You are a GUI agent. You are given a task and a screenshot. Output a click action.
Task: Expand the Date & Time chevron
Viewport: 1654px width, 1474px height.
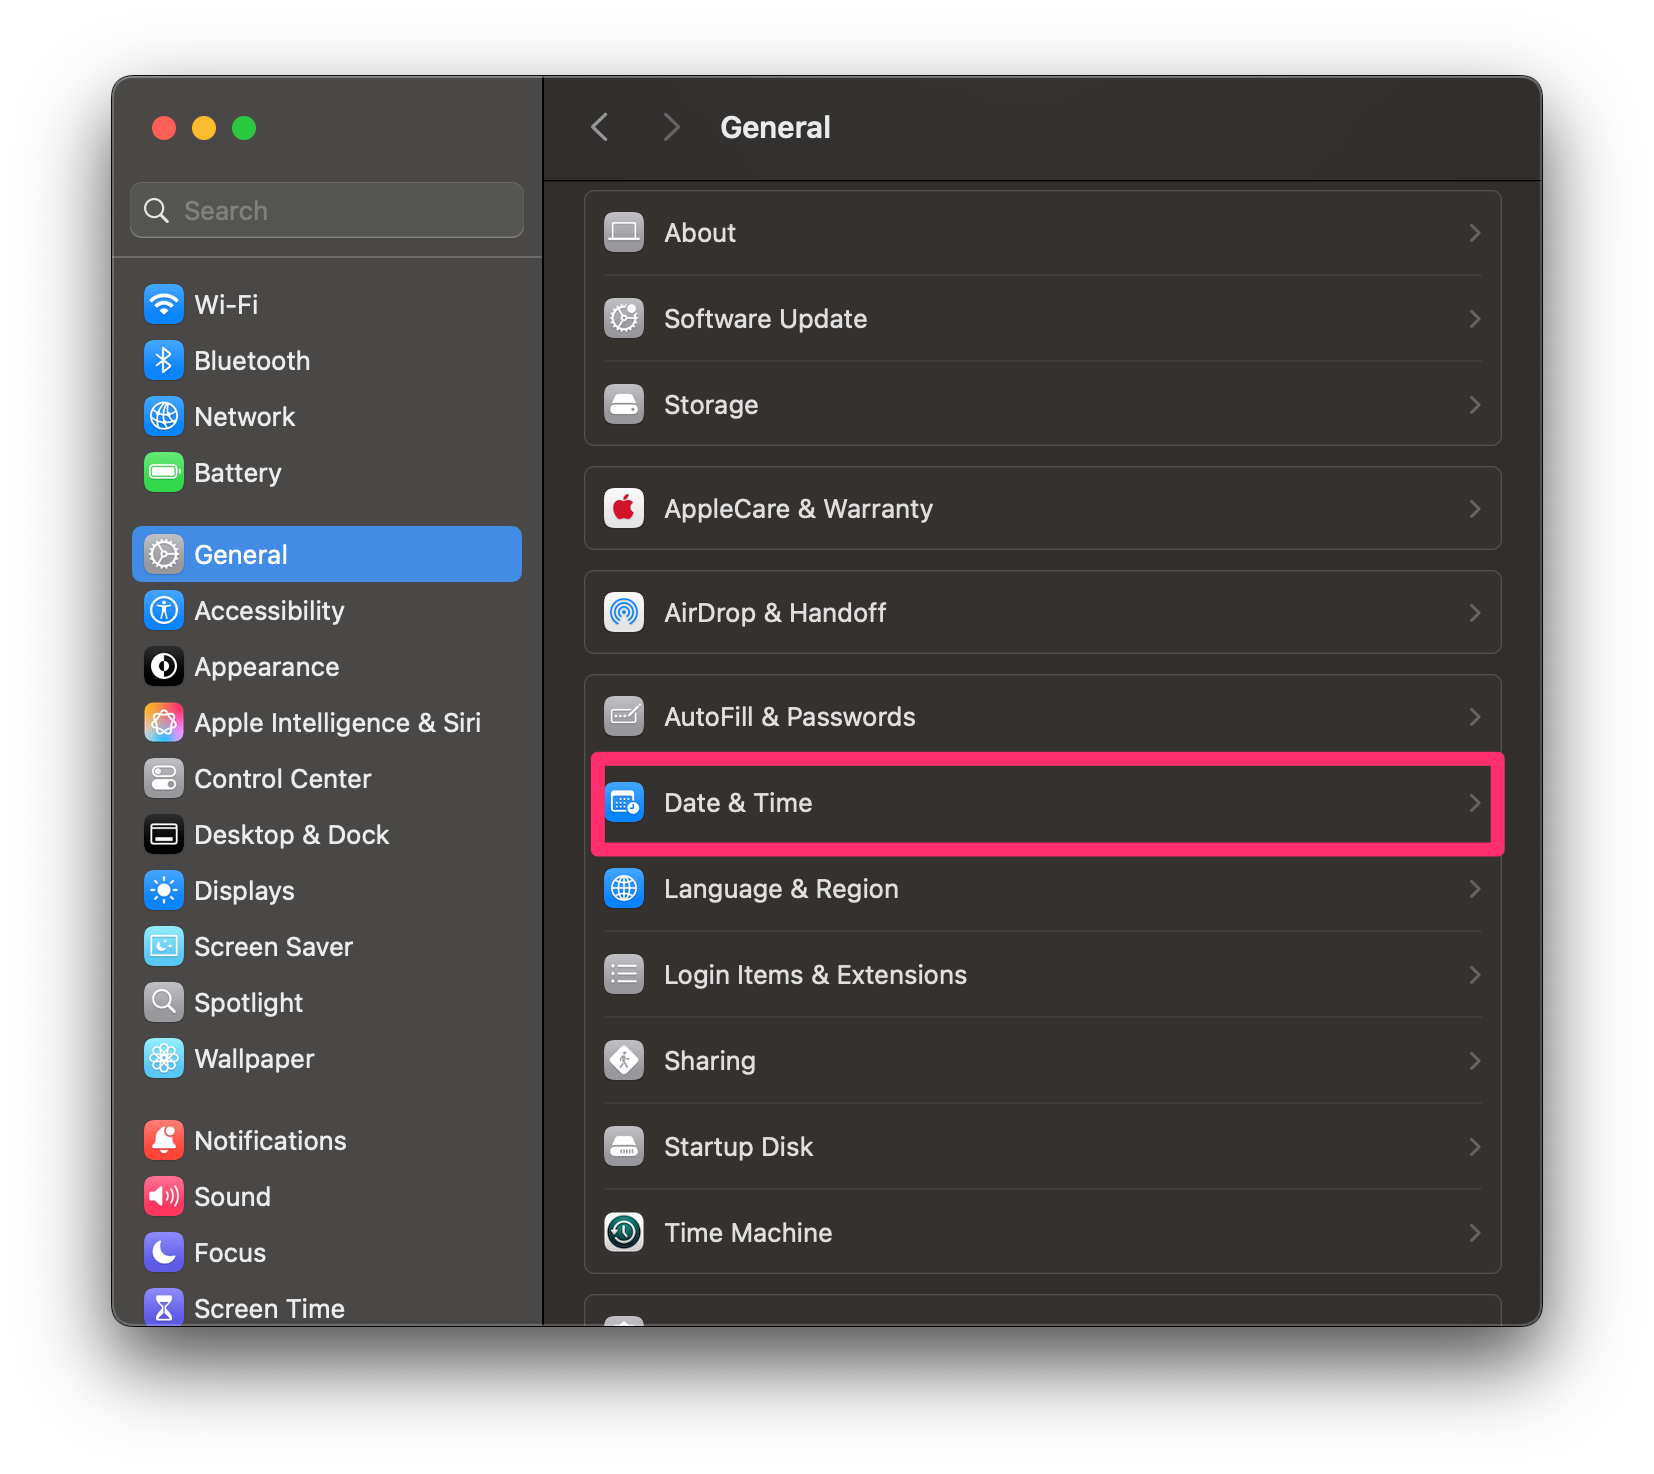pos(1475,803)
